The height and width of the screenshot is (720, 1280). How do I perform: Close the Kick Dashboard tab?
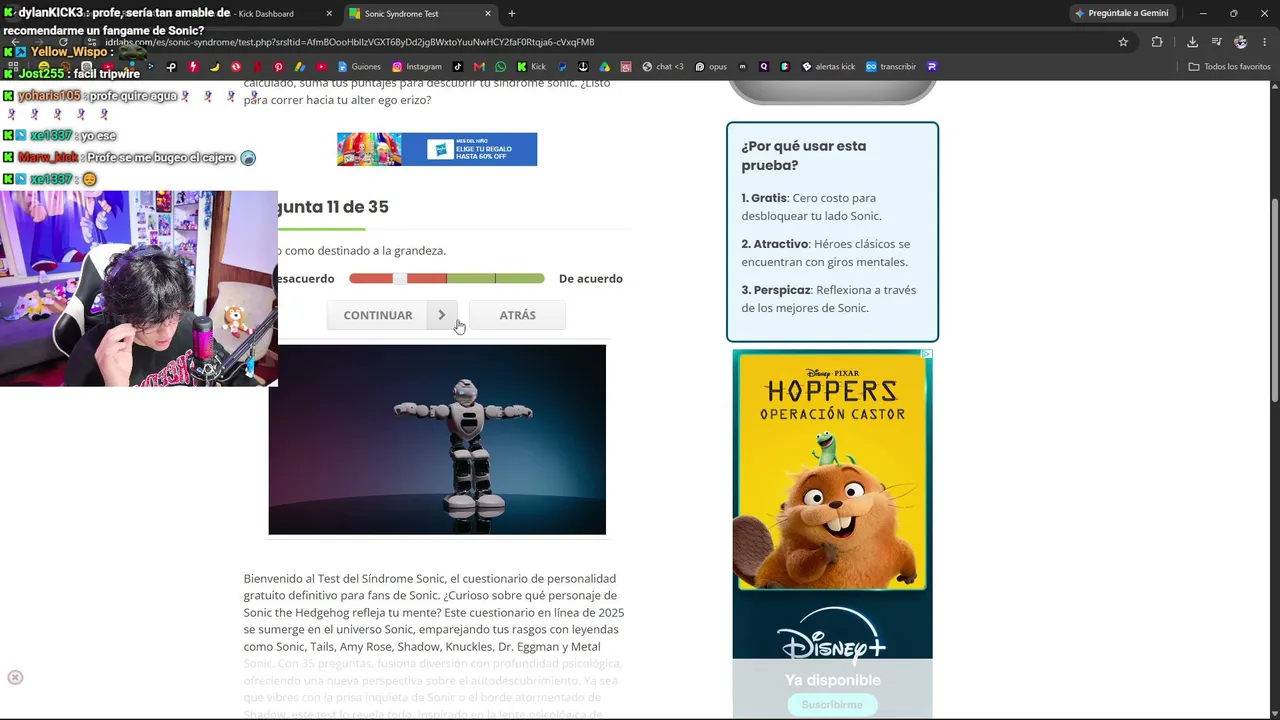click(329, 14)
